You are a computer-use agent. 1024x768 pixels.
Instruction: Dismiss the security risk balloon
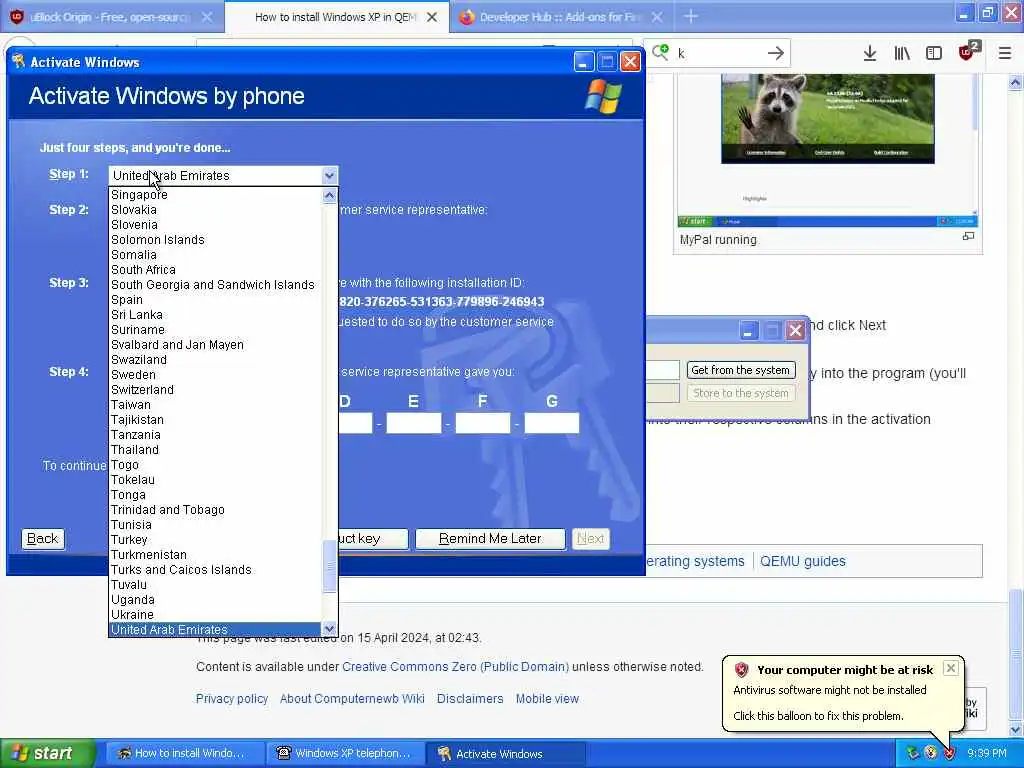click(951, 668)
